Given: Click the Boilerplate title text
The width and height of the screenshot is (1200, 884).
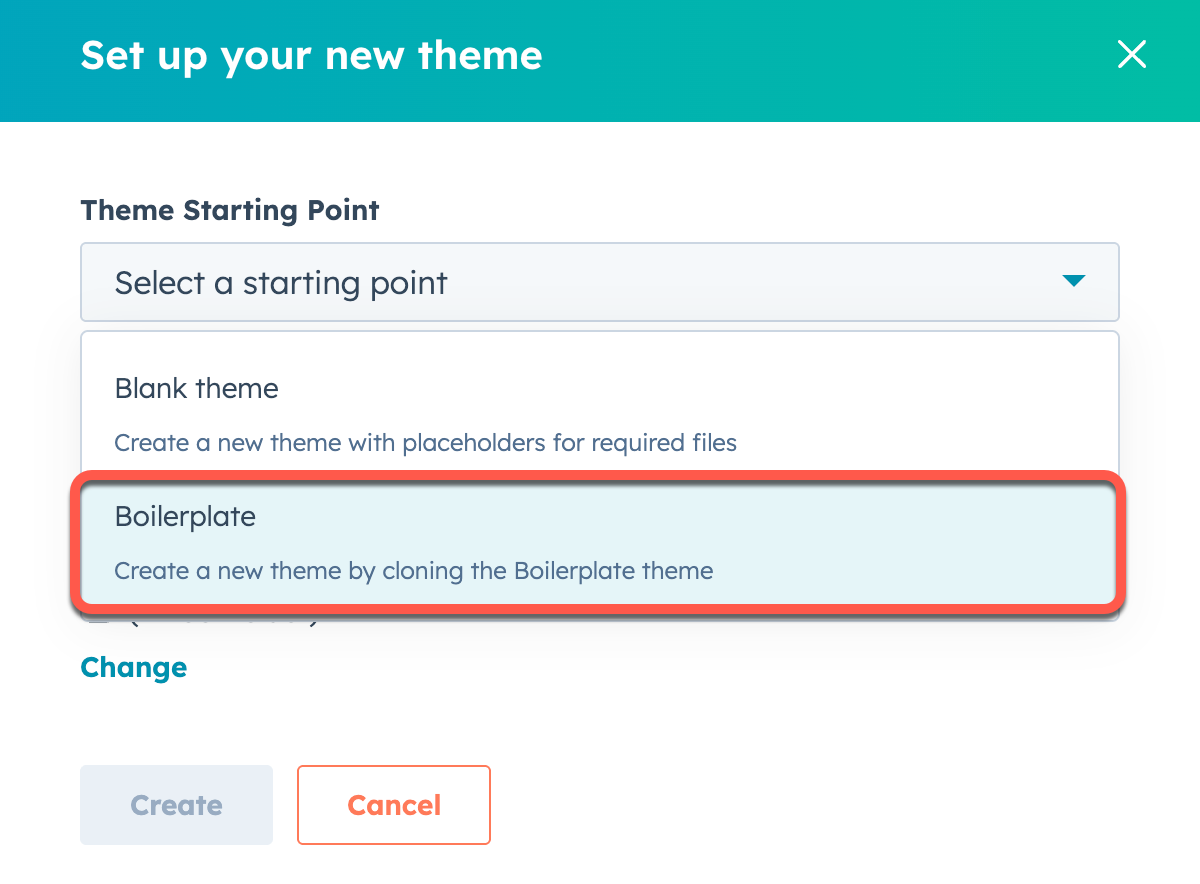Looking at the screenshot, I should point(185,517).
